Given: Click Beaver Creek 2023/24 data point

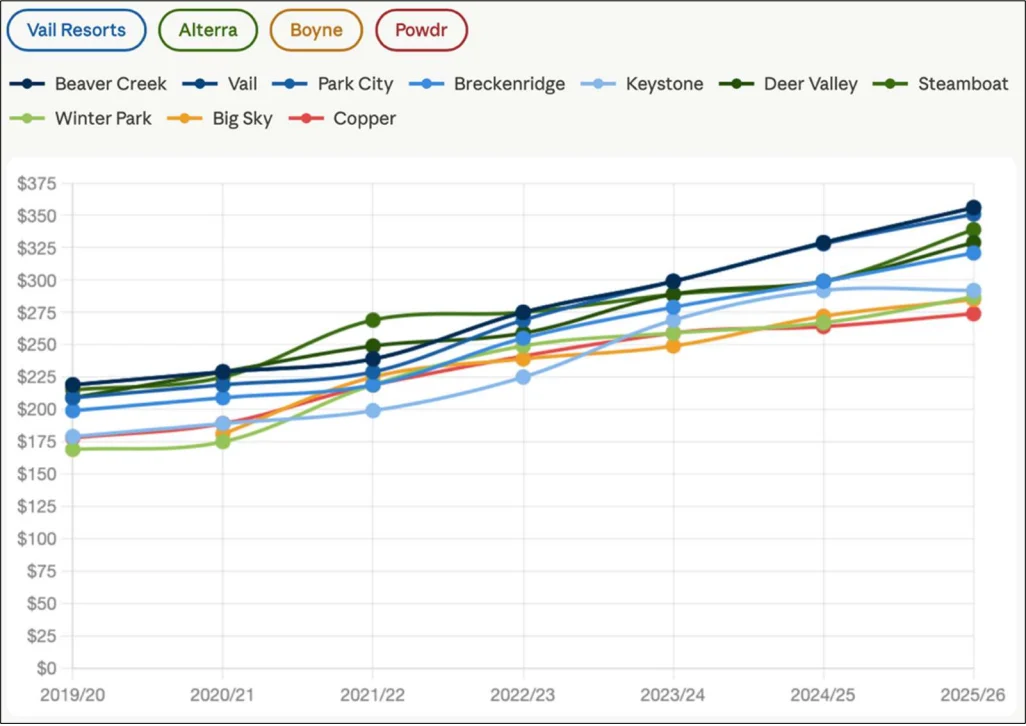Looking at the screenshot, I should coord(673,282).
